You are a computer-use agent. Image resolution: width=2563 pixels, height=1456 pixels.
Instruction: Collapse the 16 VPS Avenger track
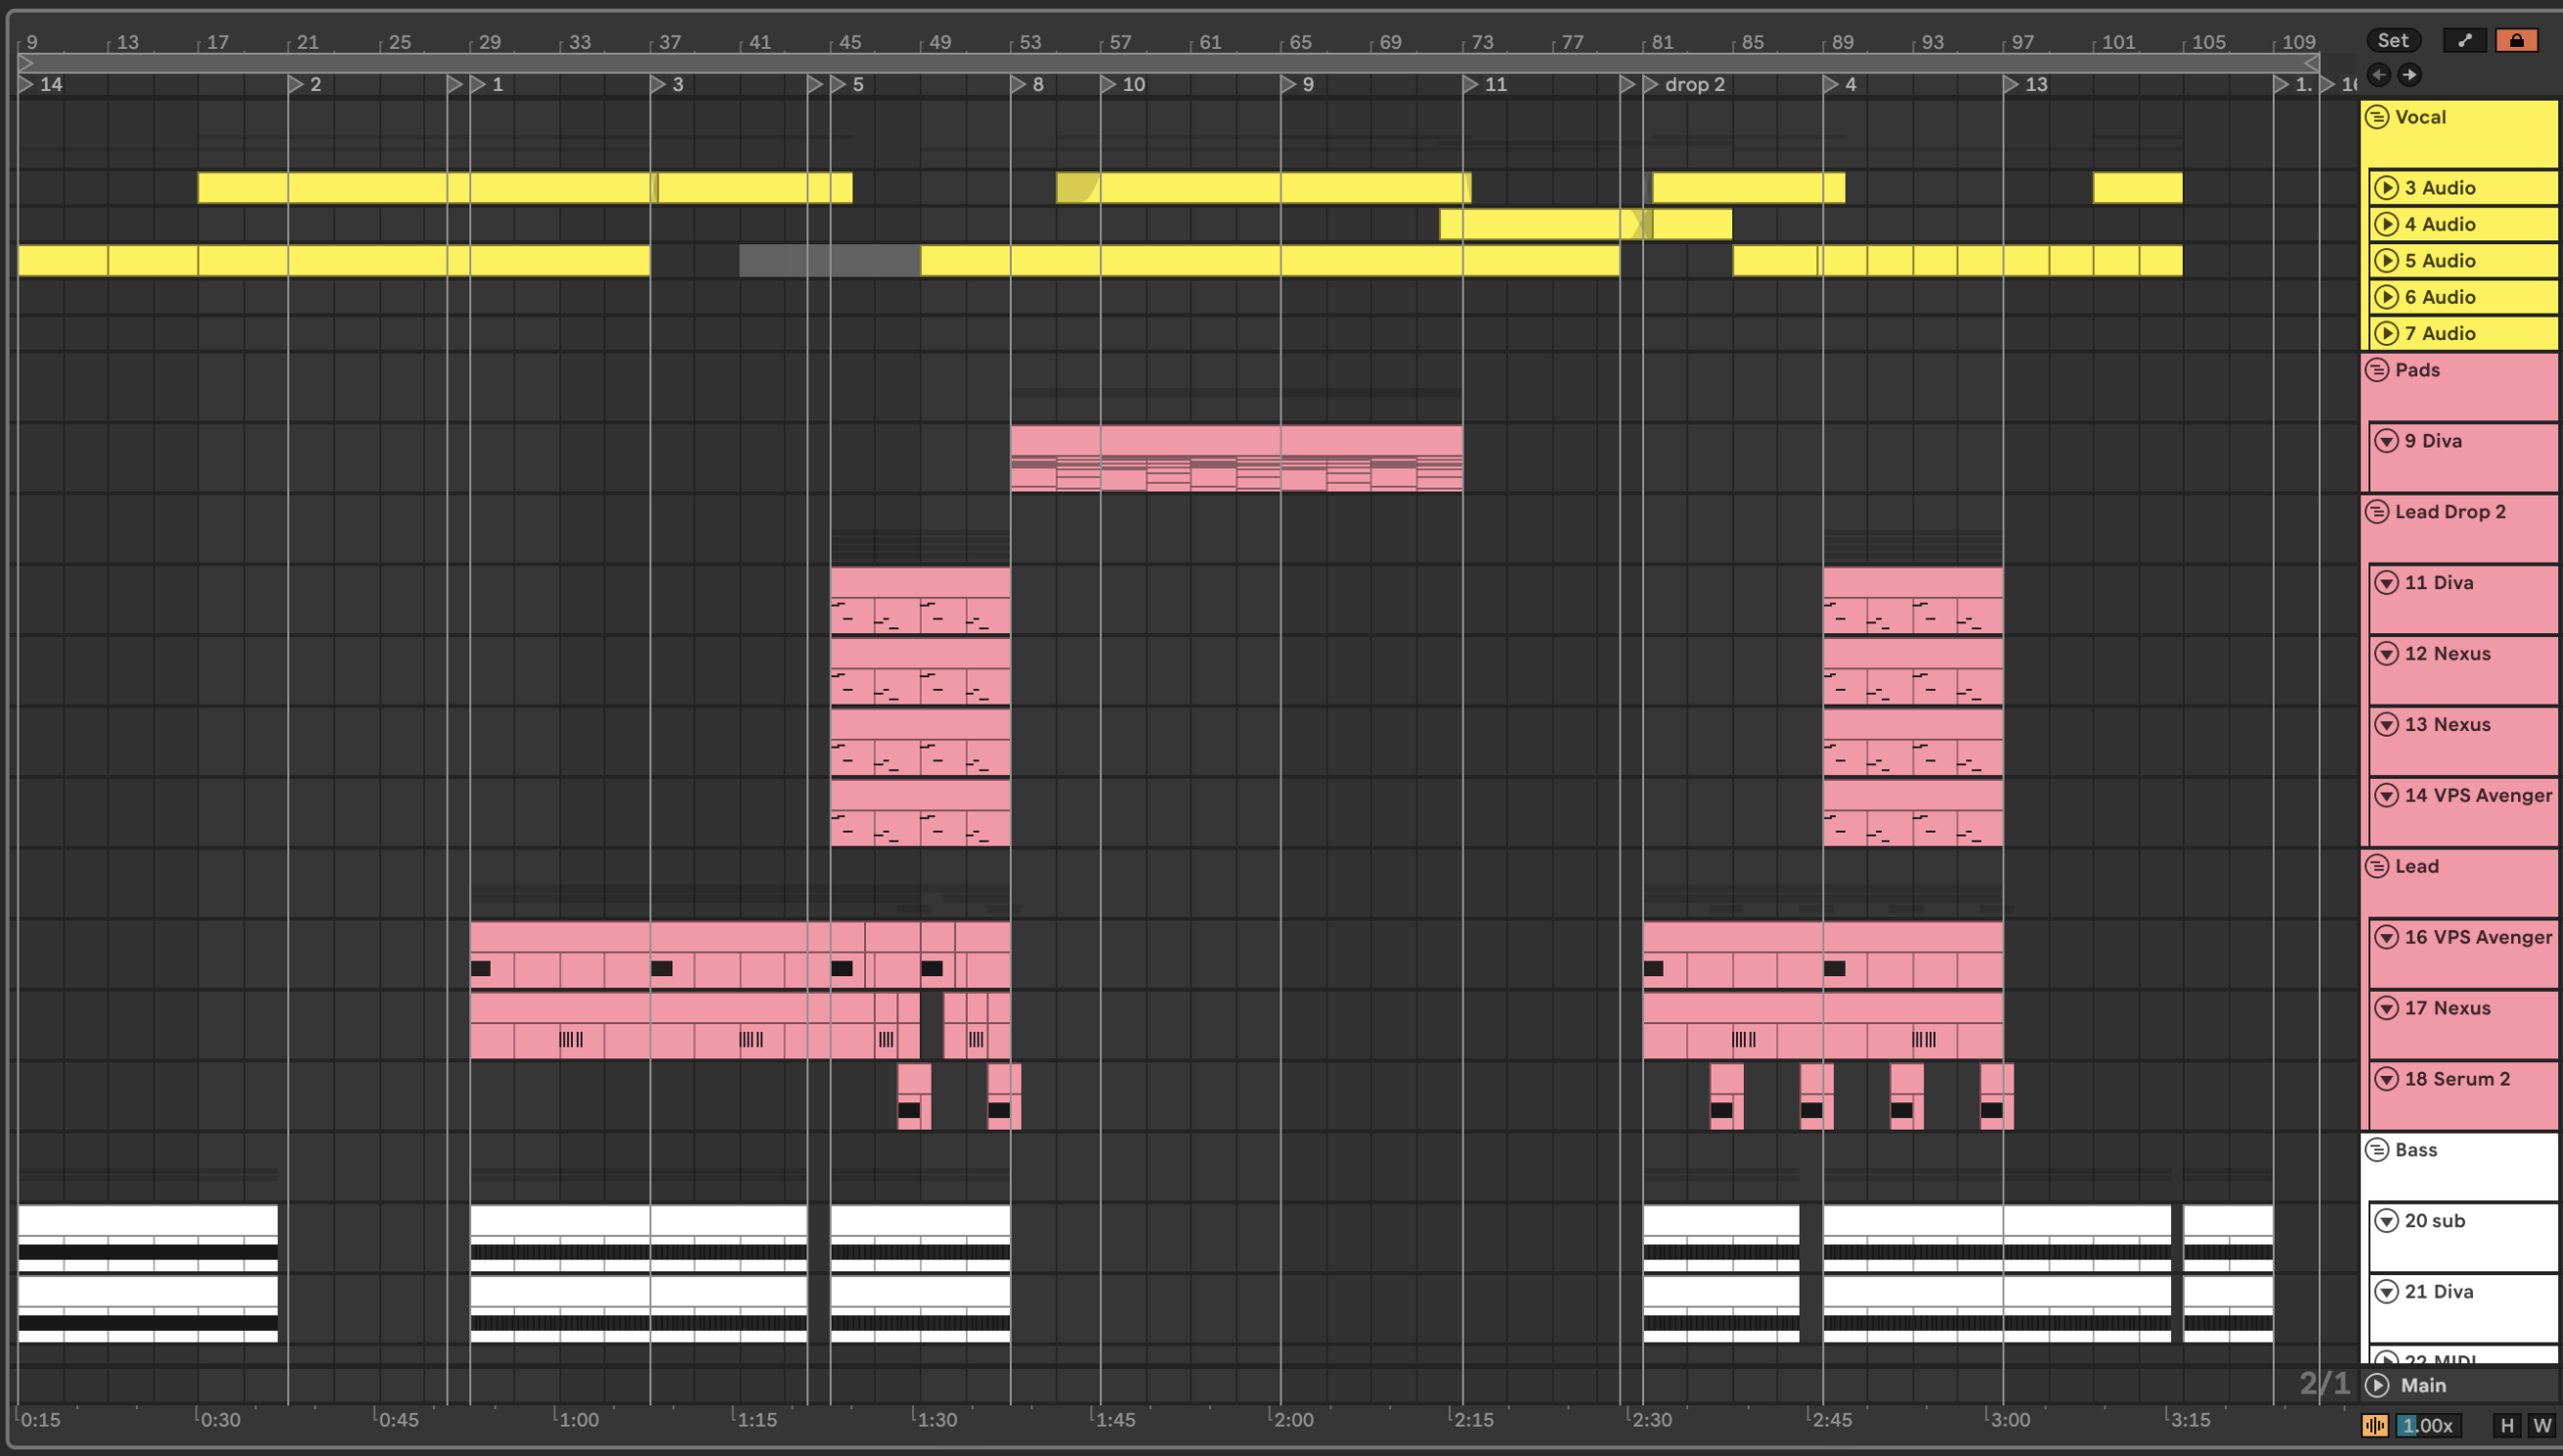[2386, 938]
